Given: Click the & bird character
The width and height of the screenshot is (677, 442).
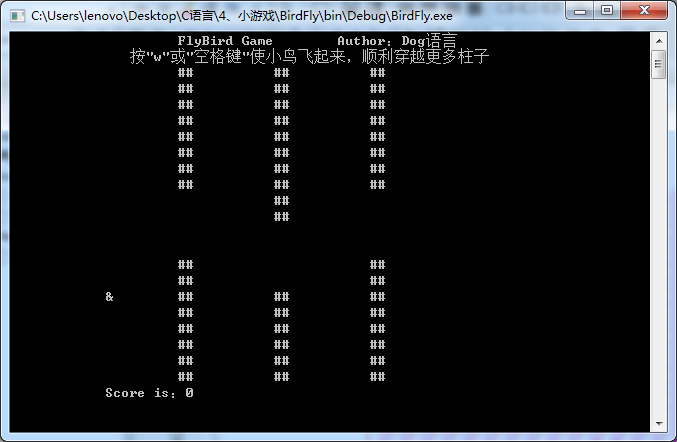Looking at the screenshot, I should point(109,297).
